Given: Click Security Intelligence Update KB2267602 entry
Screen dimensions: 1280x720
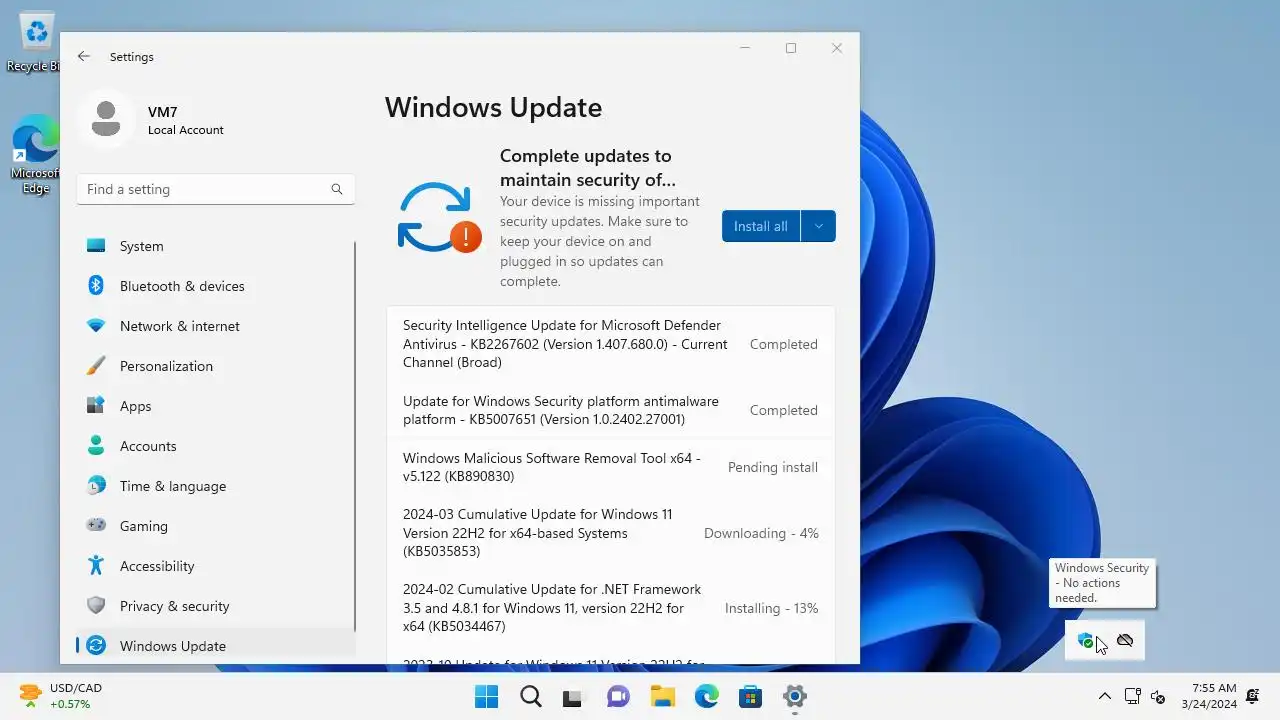Looking at the screenshot, I should point(610,344).
